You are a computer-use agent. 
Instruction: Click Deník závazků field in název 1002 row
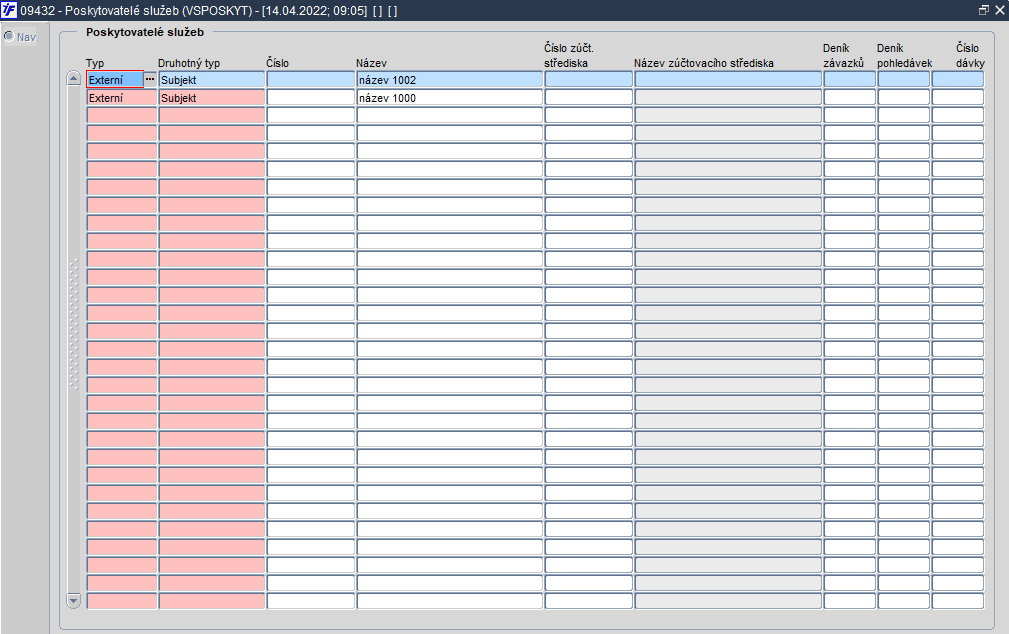coord(849,79)
